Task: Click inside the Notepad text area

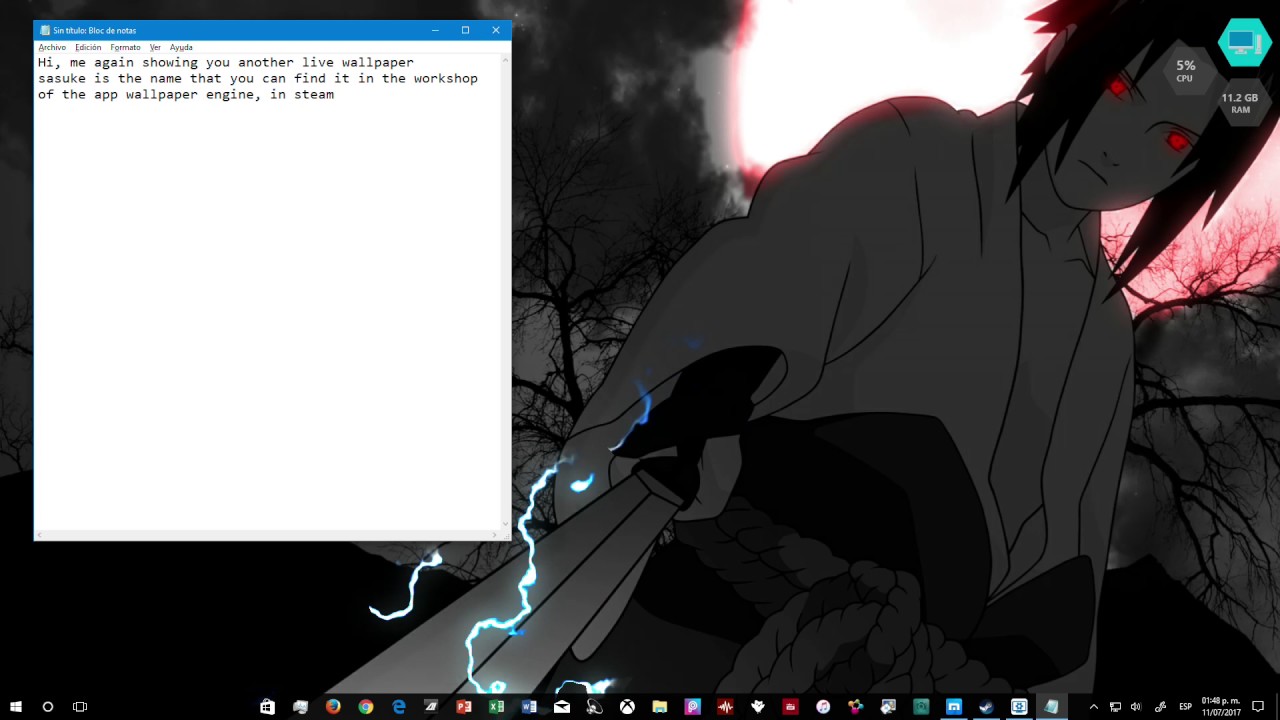Action: tap(270, 300)
